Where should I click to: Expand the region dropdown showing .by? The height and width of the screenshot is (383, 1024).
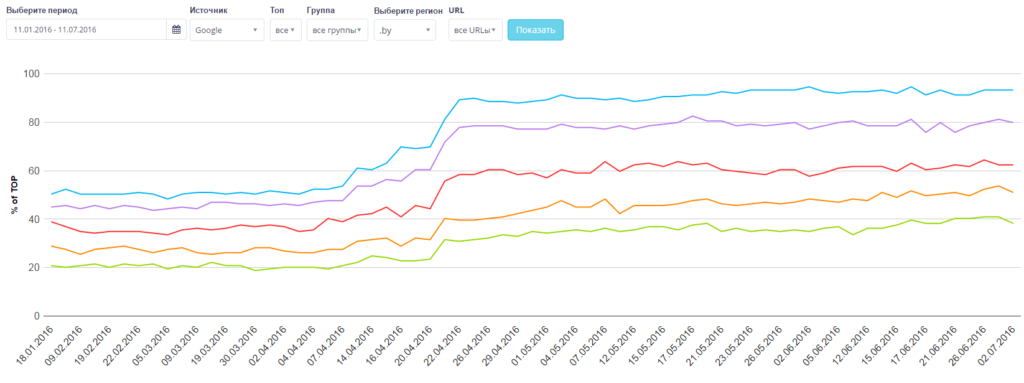(x=405, y=29)
